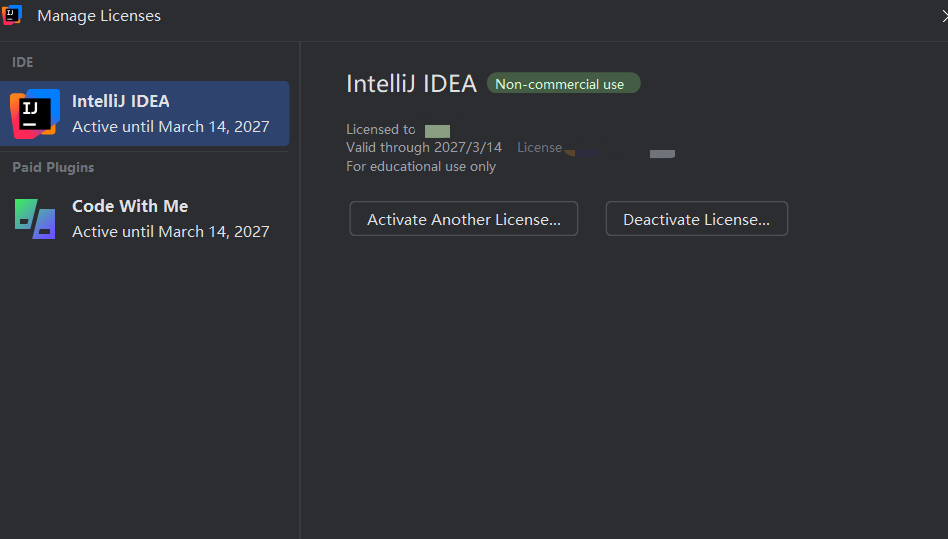Click the Non-commercial use badge

click(563, 83)
